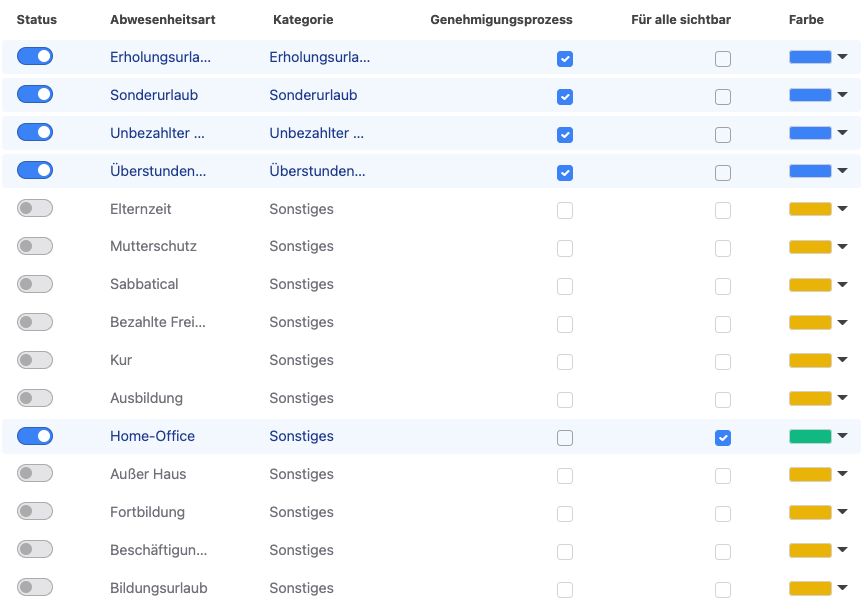Enable the Elternzeit status toggle
This screenshot has width=864, height=612.
coord(35,208)
